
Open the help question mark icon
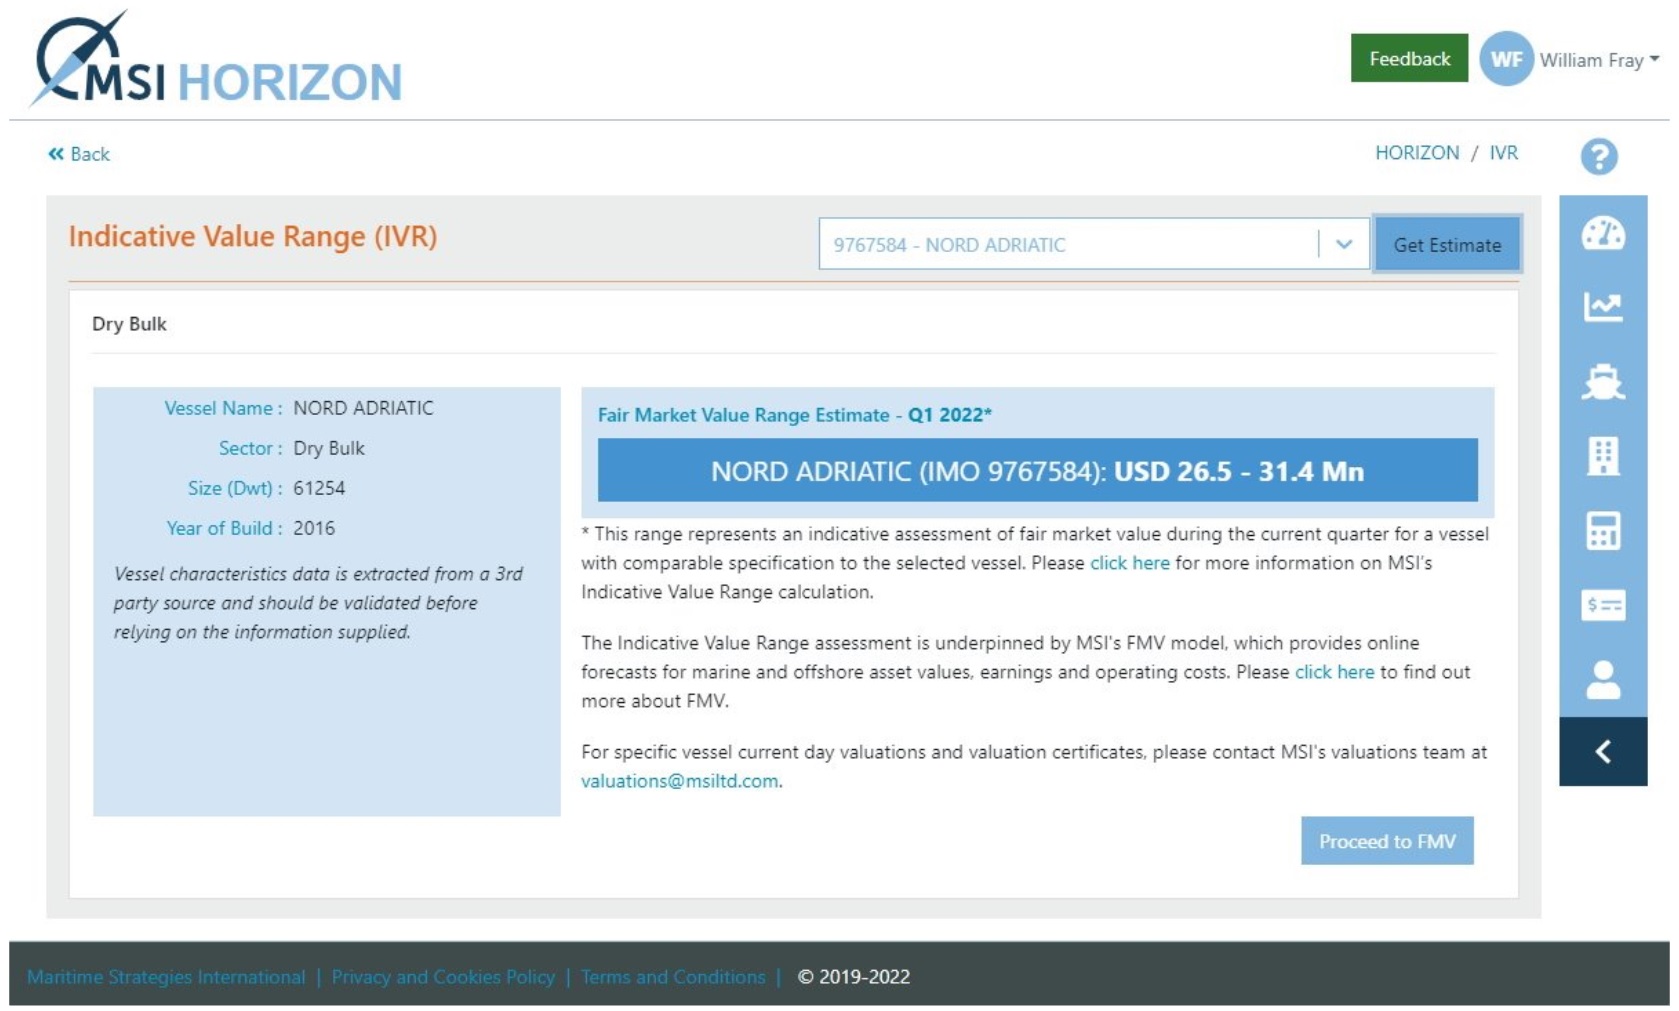point(1598,156)
